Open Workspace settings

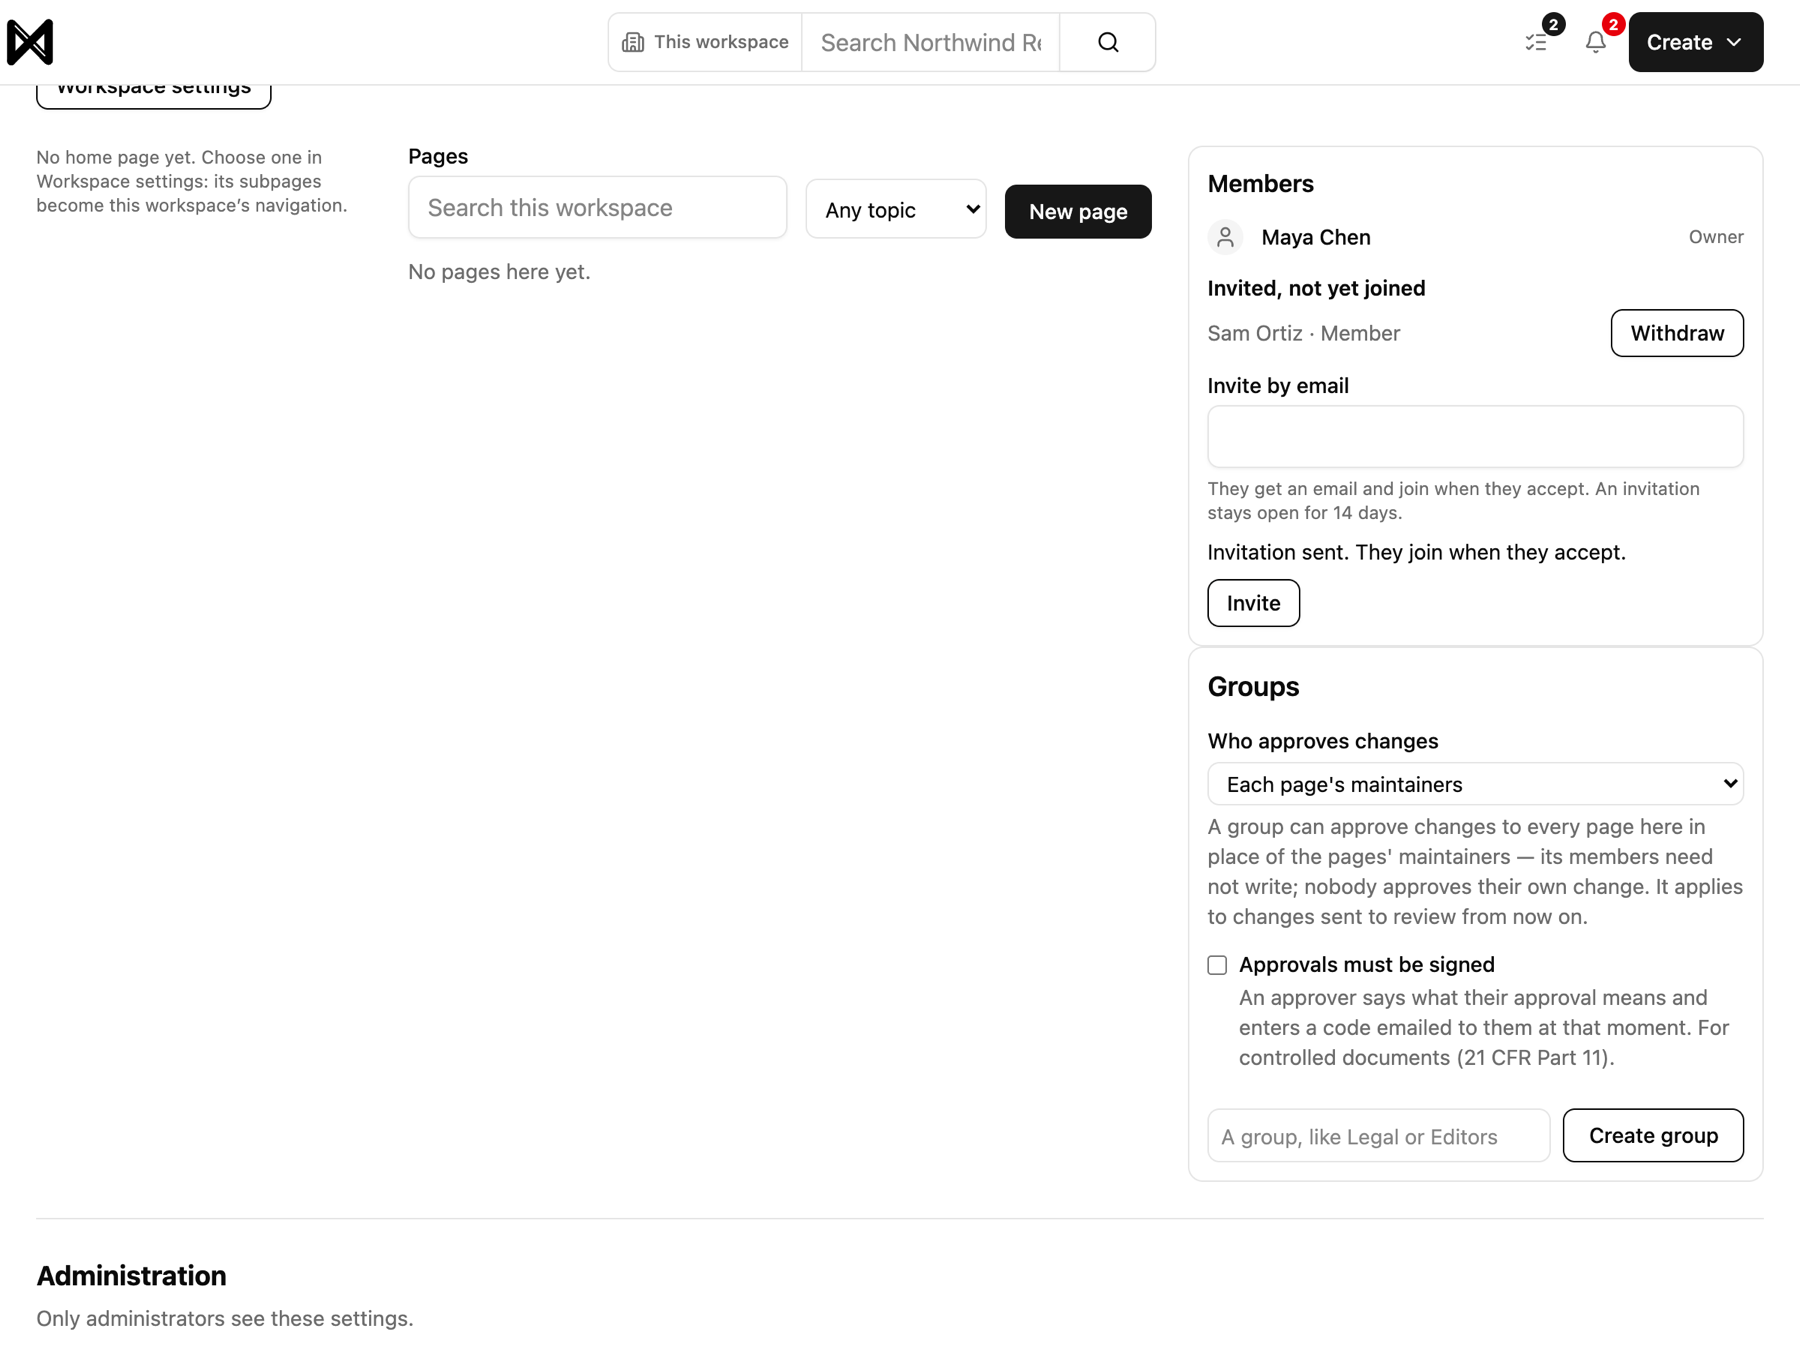click(154, 89)
